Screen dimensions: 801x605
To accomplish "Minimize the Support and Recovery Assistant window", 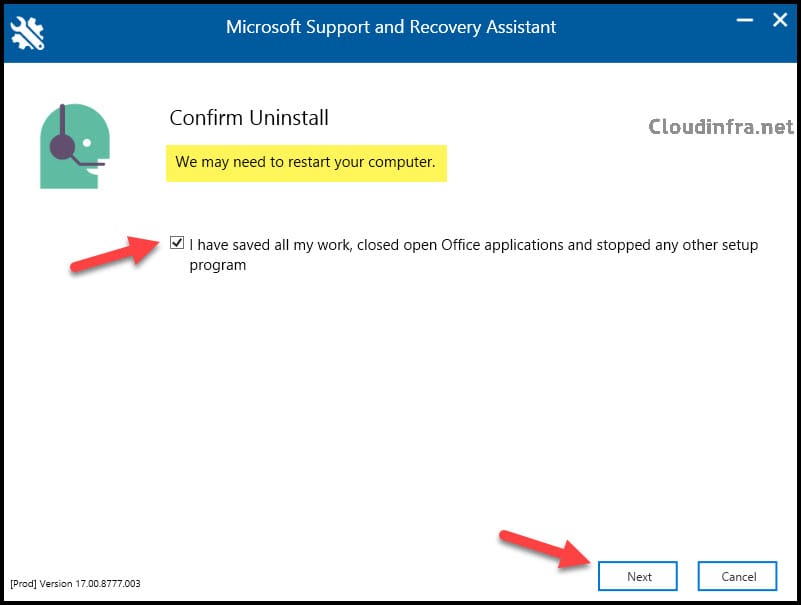I will click(745, 20).
